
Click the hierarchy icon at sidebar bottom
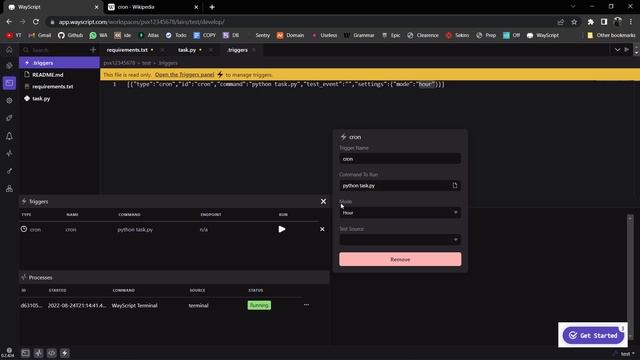(x=9, y=189)
